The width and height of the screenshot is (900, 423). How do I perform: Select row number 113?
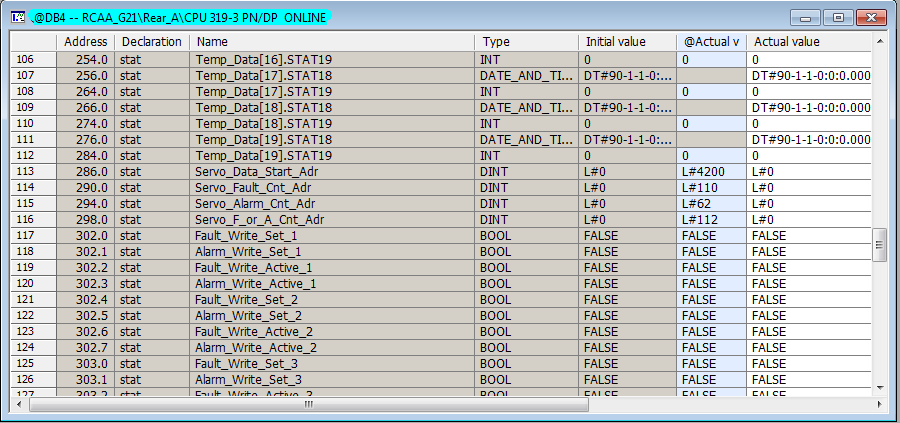point(34,172)
